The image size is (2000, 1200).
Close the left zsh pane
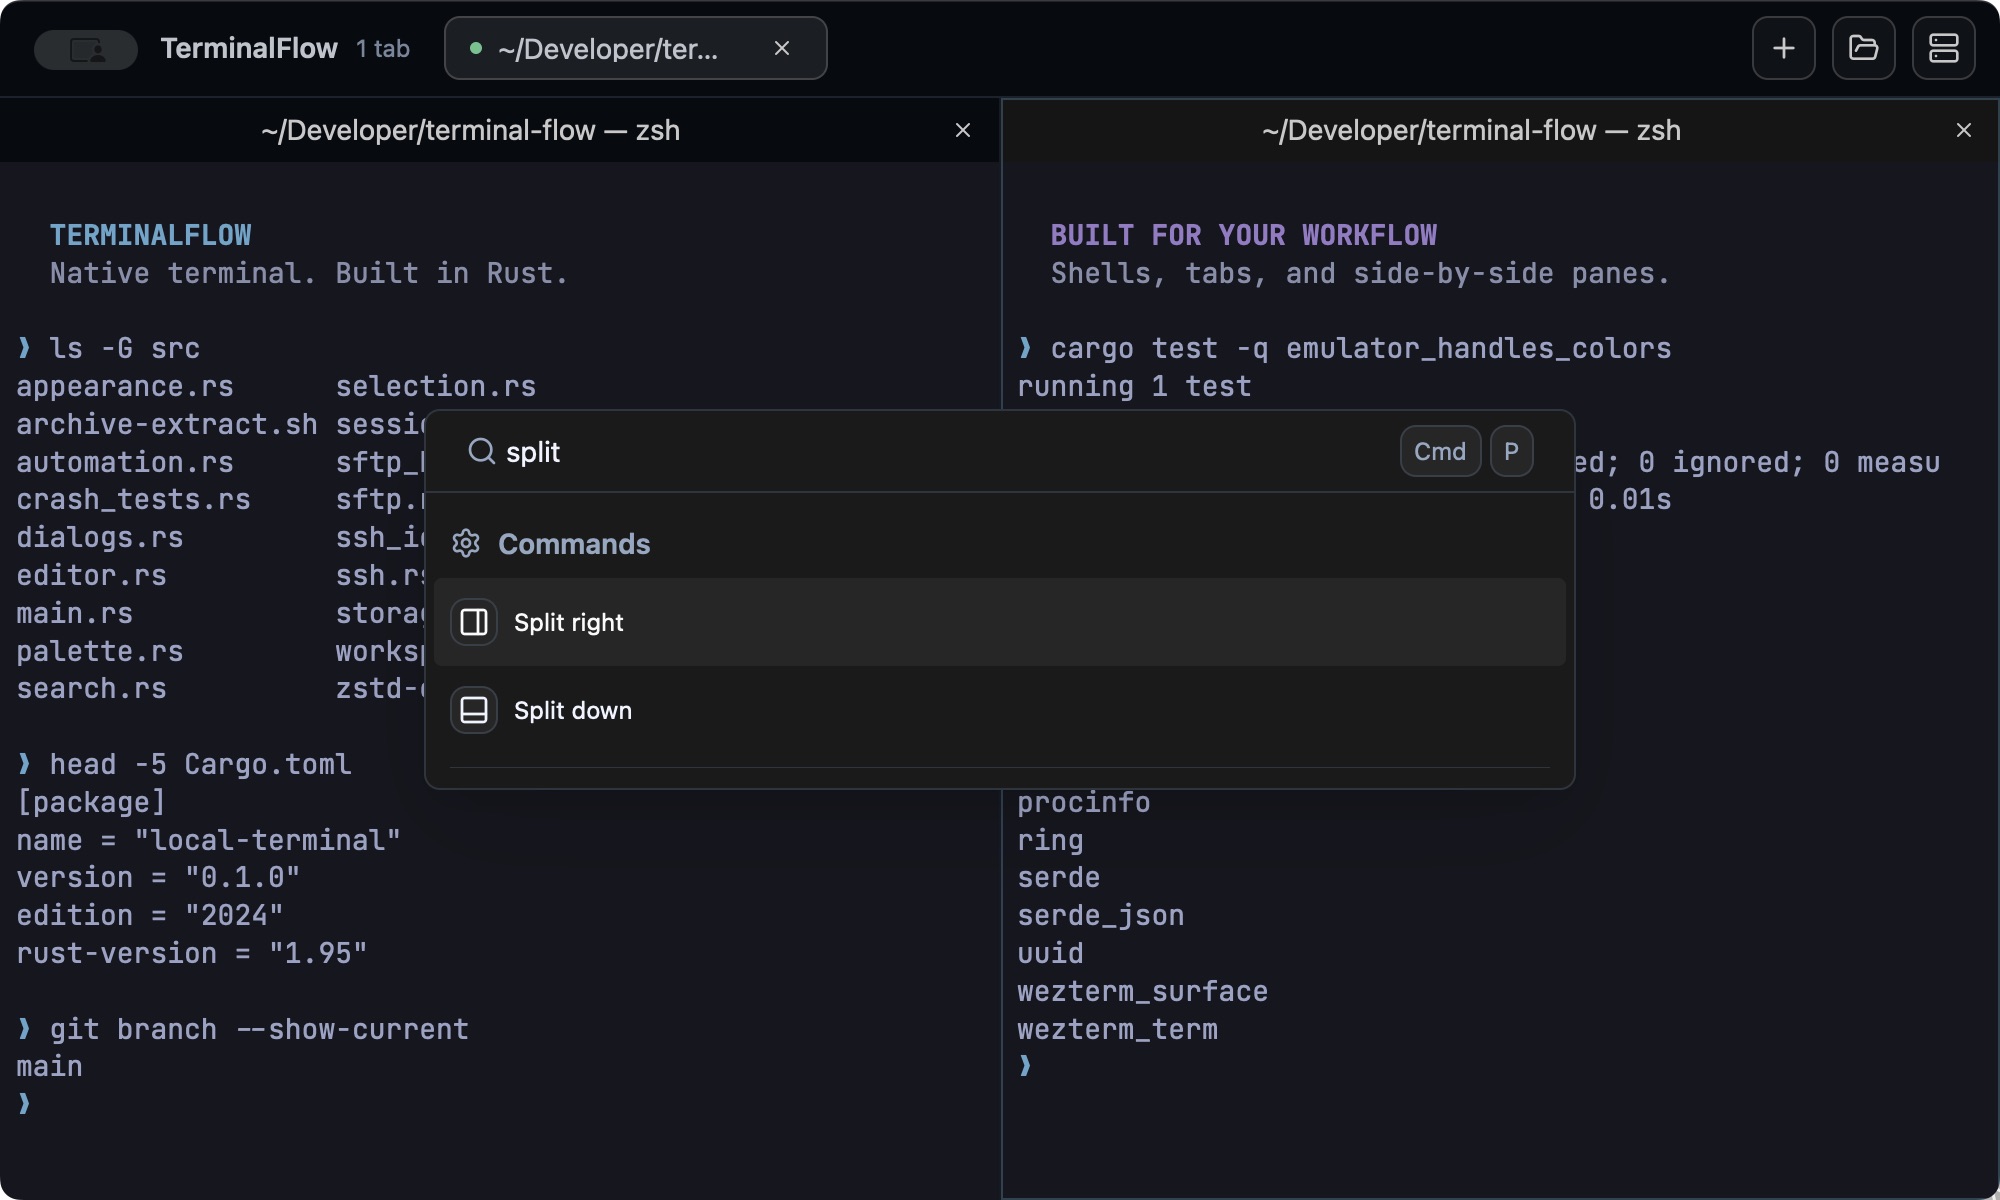pos(963,130)
